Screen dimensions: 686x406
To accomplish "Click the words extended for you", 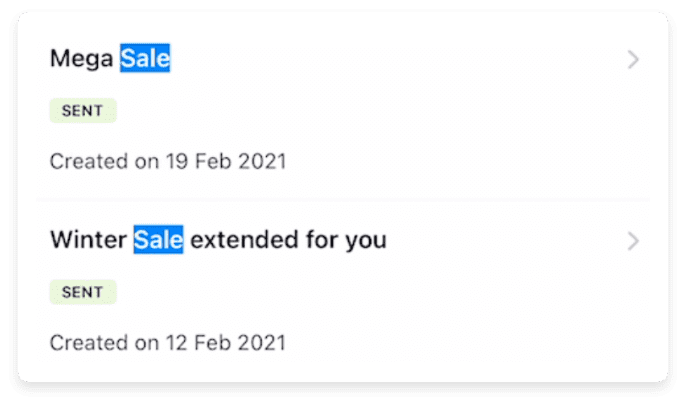I will pyautogui.click(x=288, y=241).
